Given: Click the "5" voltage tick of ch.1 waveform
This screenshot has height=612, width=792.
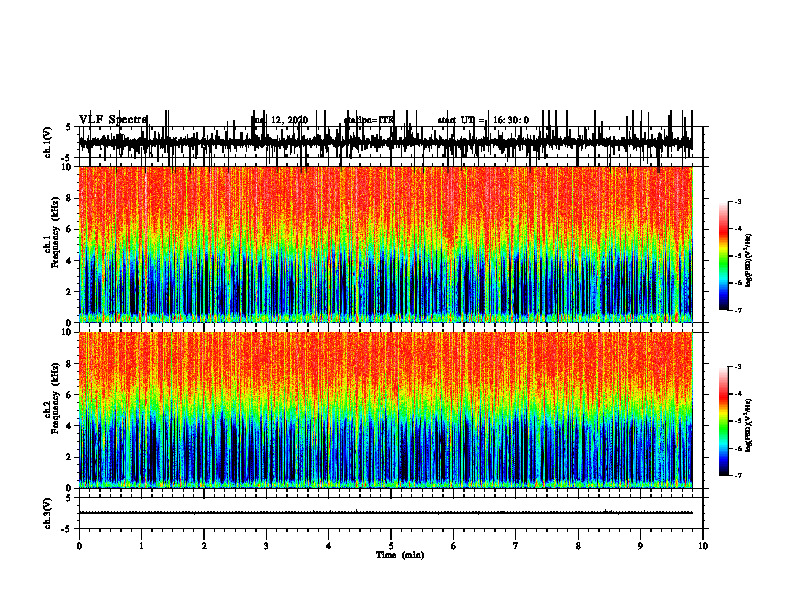Looking at the screenshot, I should tap(68, 127).
